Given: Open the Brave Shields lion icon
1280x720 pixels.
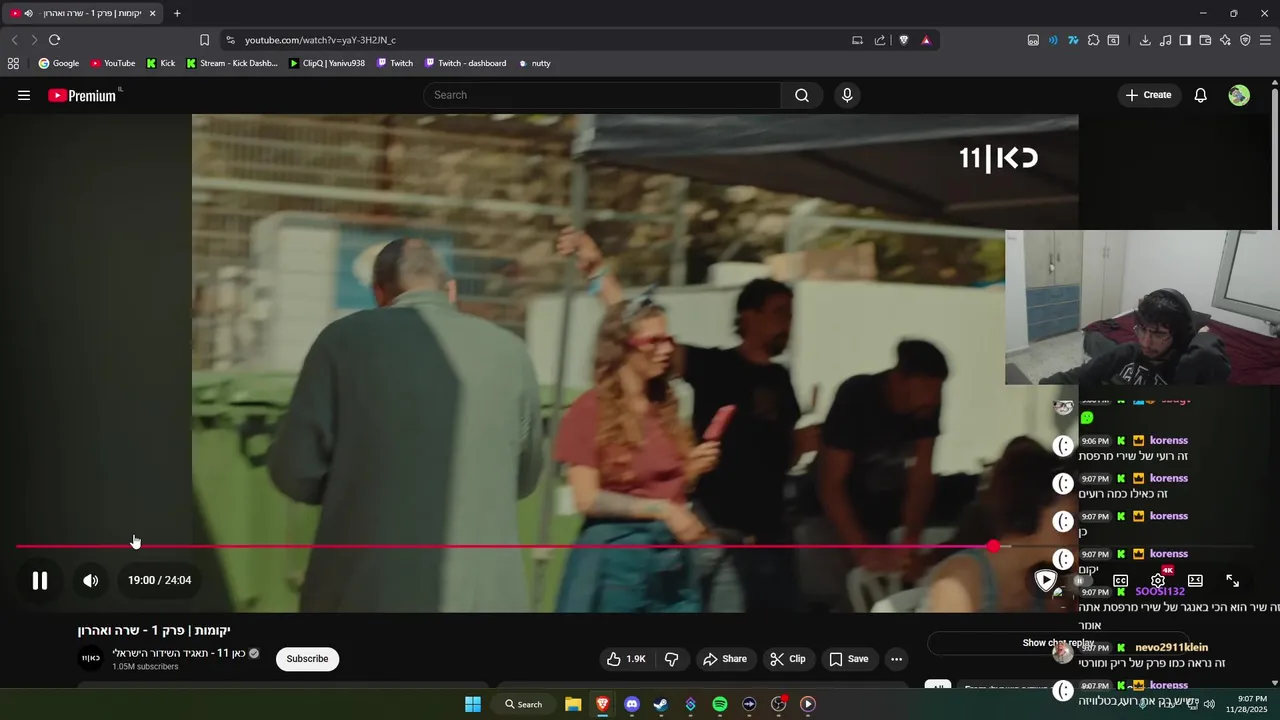Looking at the screenshot, I should pos(904,40).
